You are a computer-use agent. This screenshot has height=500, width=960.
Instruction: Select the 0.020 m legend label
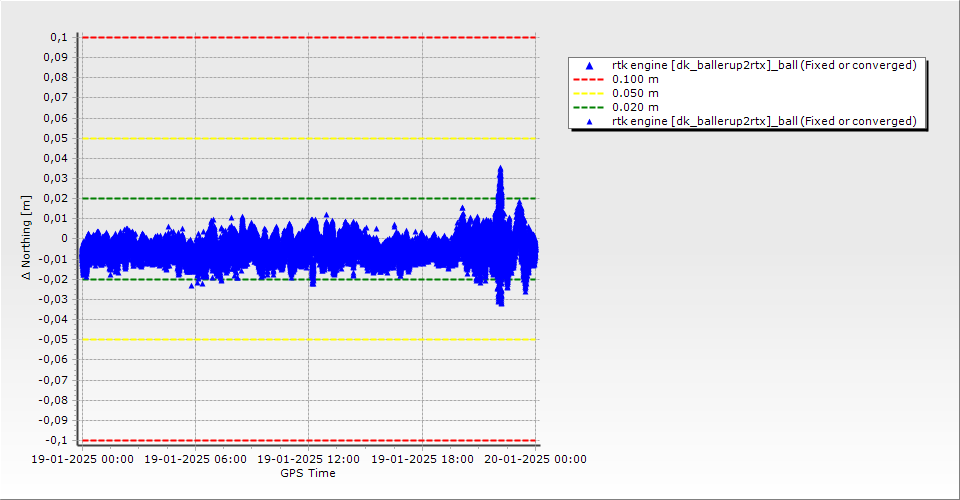tap(635, 108)
